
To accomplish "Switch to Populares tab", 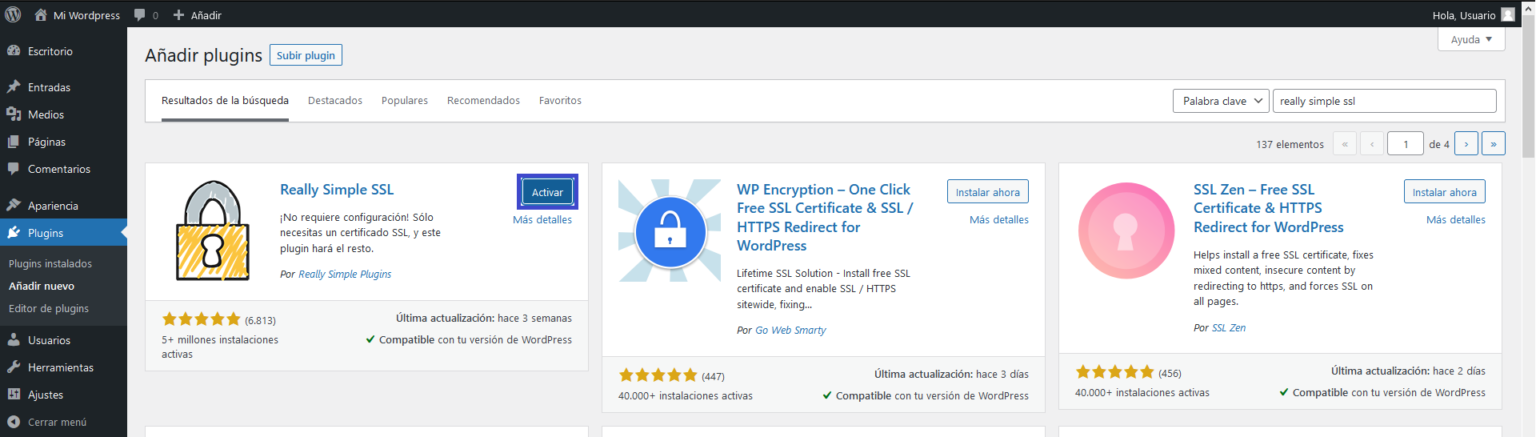I will pos(405,101).
